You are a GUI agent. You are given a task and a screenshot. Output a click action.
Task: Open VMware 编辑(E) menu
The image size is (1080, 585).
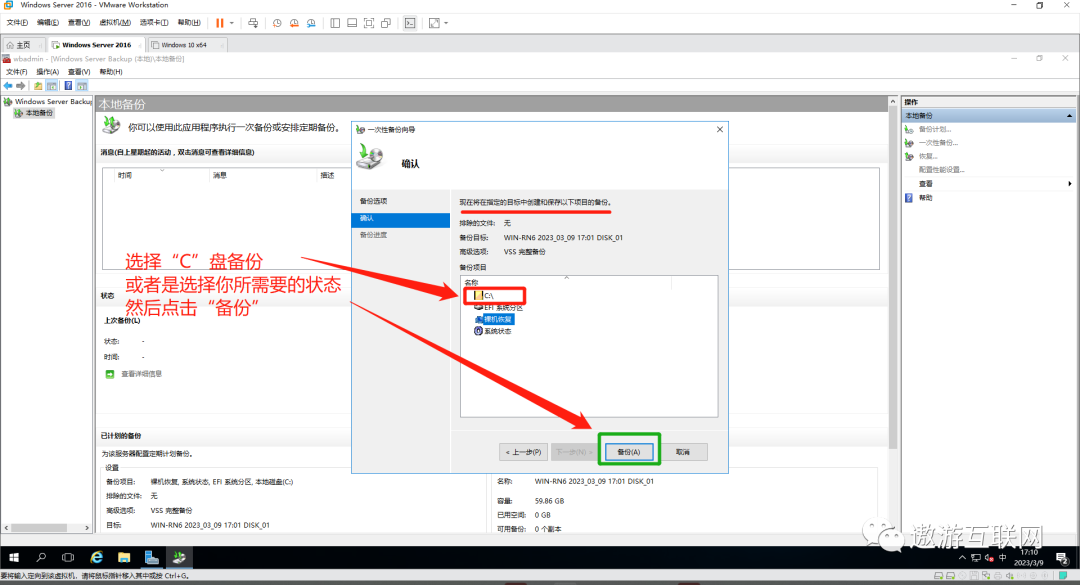point(48,23)
